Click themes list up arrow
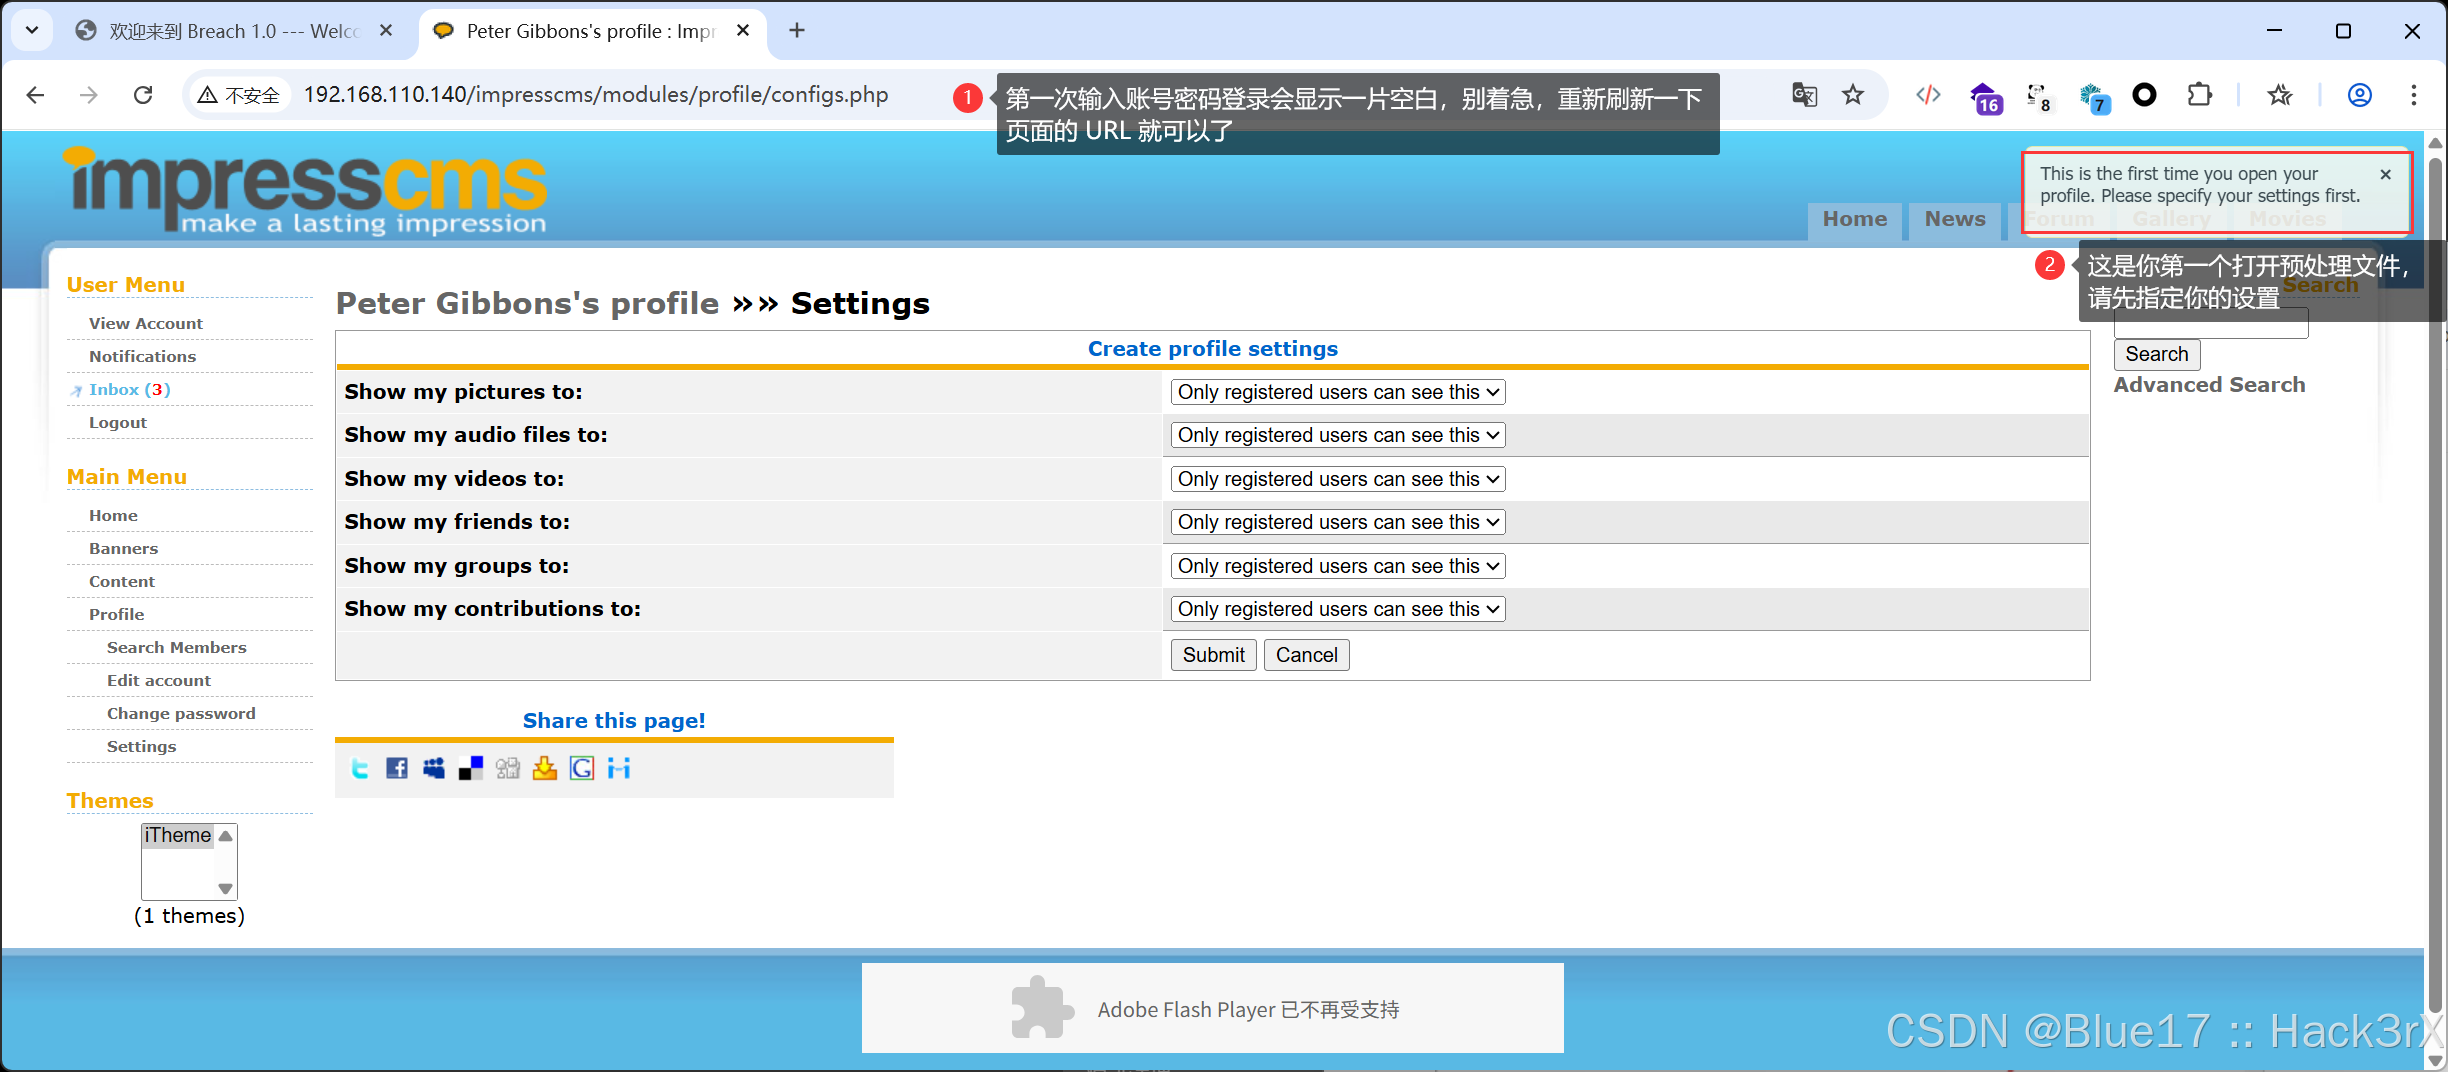Image resolution: width=2448 pixels, height=1072 pixels. (226, 836)
